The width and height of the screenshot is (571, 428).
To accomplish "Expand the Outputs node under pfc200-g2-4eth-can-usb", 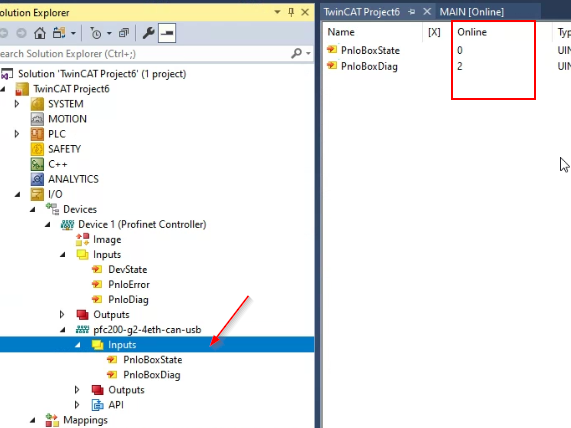I will coord(77,390).
